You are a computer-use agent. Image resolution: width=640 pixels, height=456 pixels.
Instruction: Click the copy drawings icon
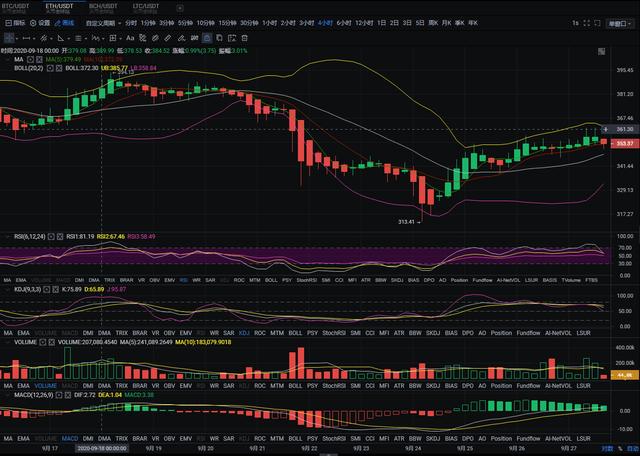pos(219,38)
